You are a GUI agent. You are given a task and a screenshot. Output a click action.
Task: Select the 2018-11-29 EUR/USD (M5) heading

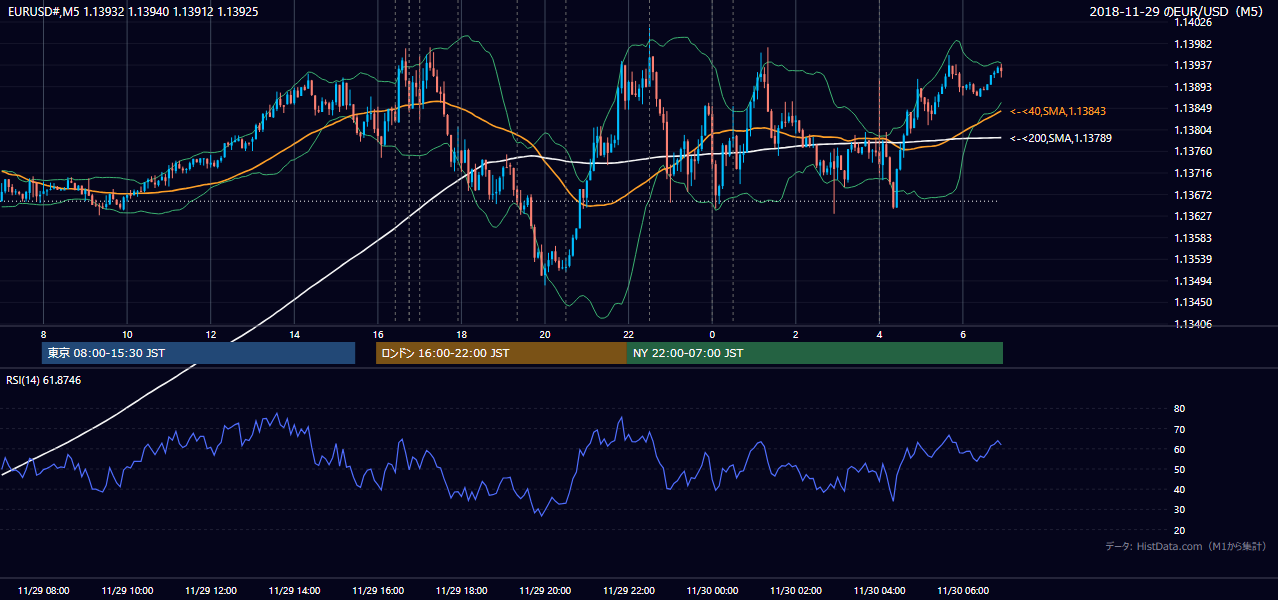tap(1178, 11)
